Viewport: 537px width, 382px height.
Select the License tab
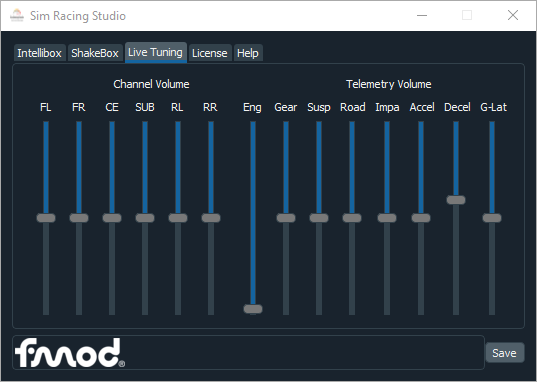(210, 53)
